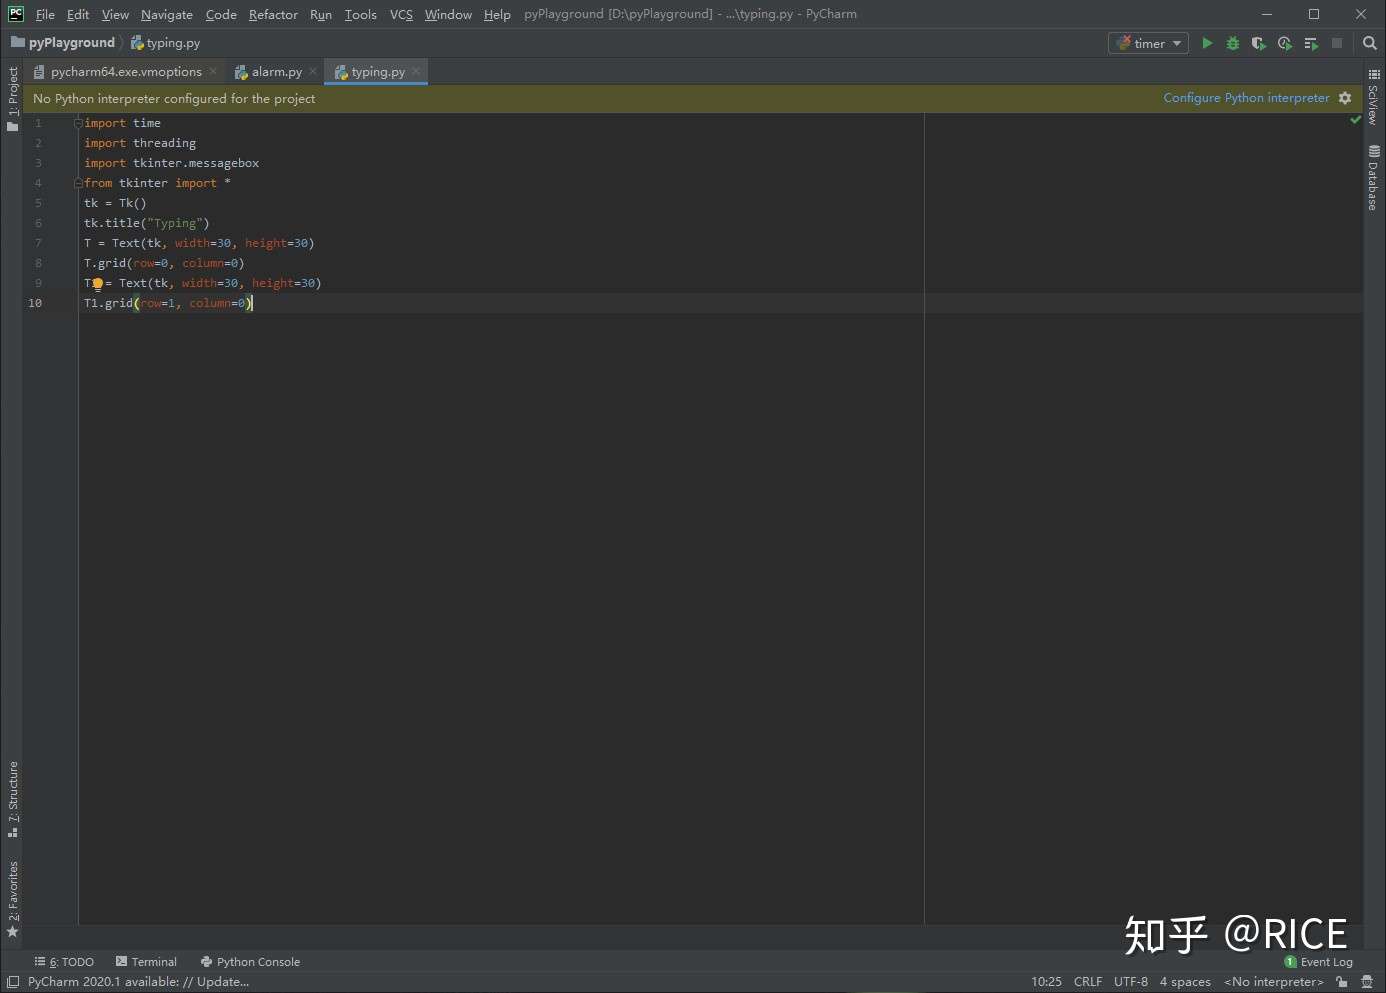Profile the timer configuration
This screenshot has height=993, width=1386.
pos(1285,43)
